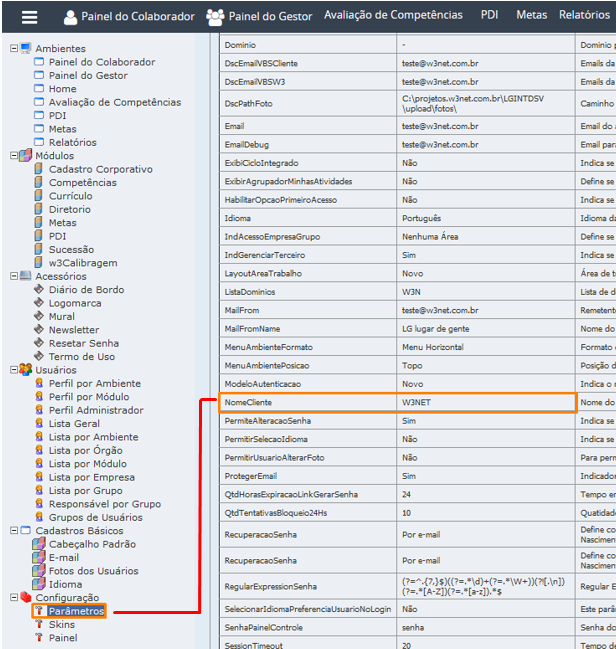
Task: Select Resetar Senha in the sidebar
Action: (x=83, y=343)
